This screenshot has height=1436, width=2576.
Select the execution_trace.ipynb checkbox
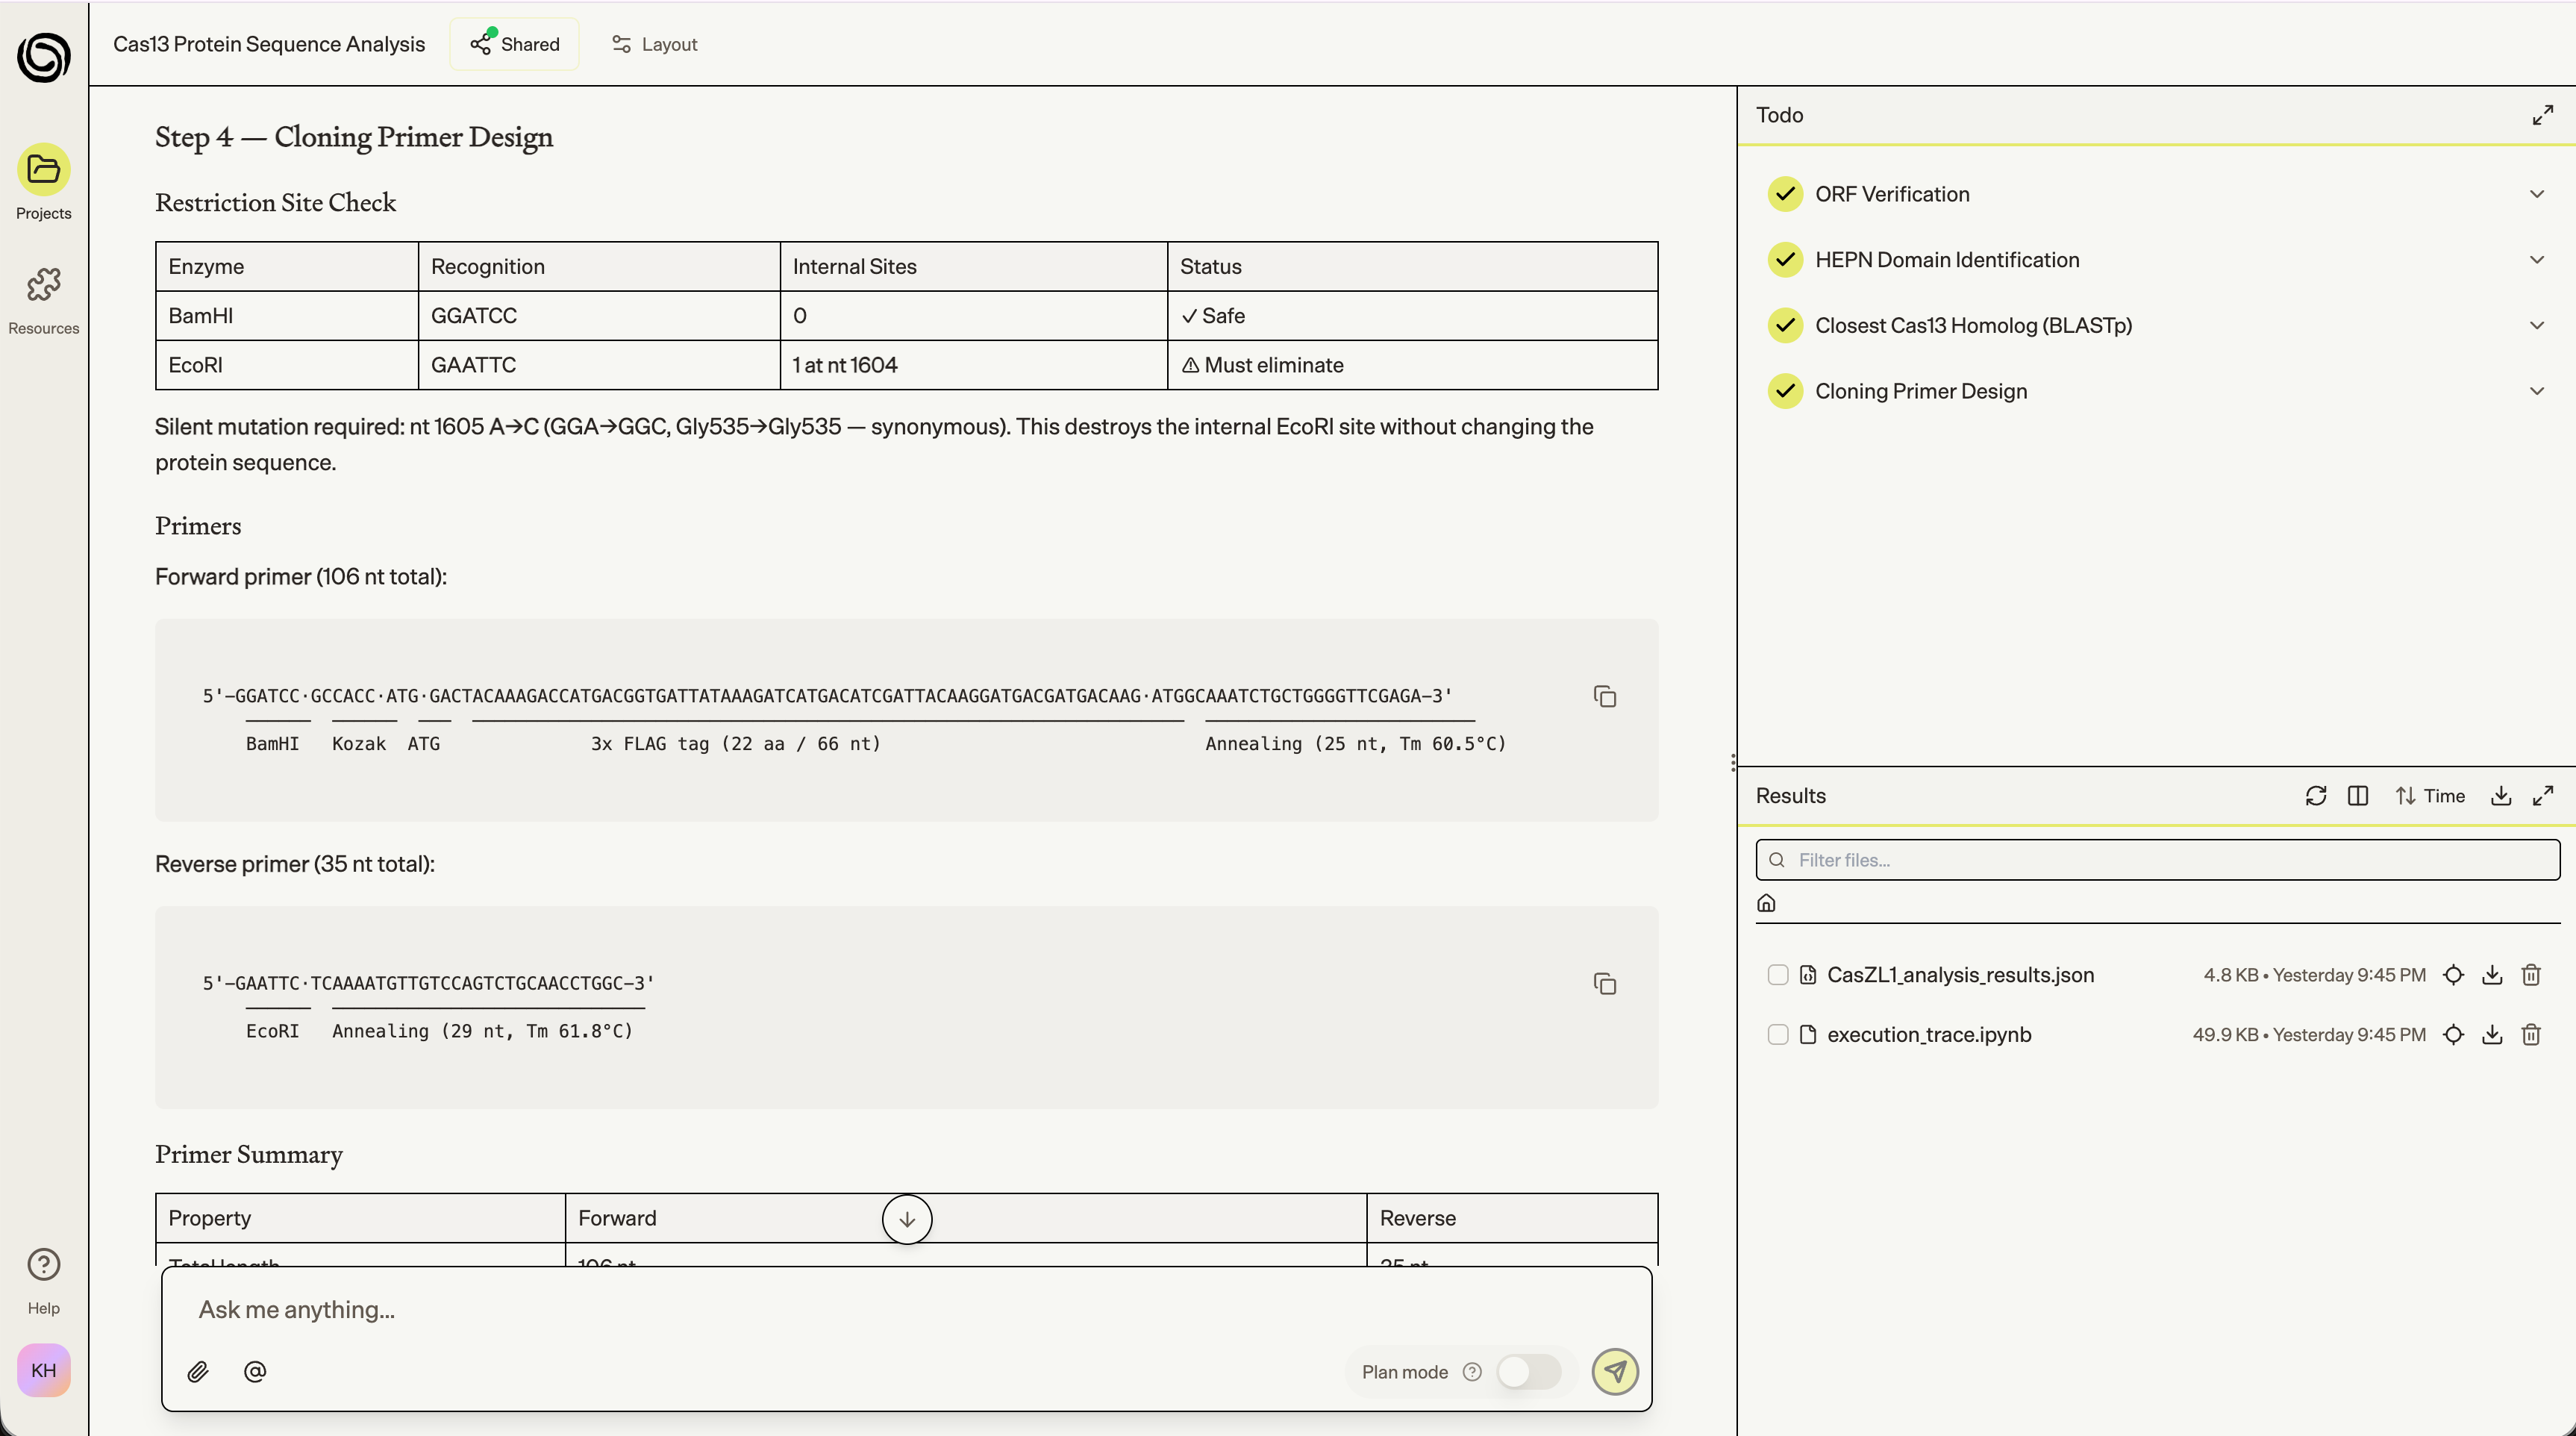1777,1035
